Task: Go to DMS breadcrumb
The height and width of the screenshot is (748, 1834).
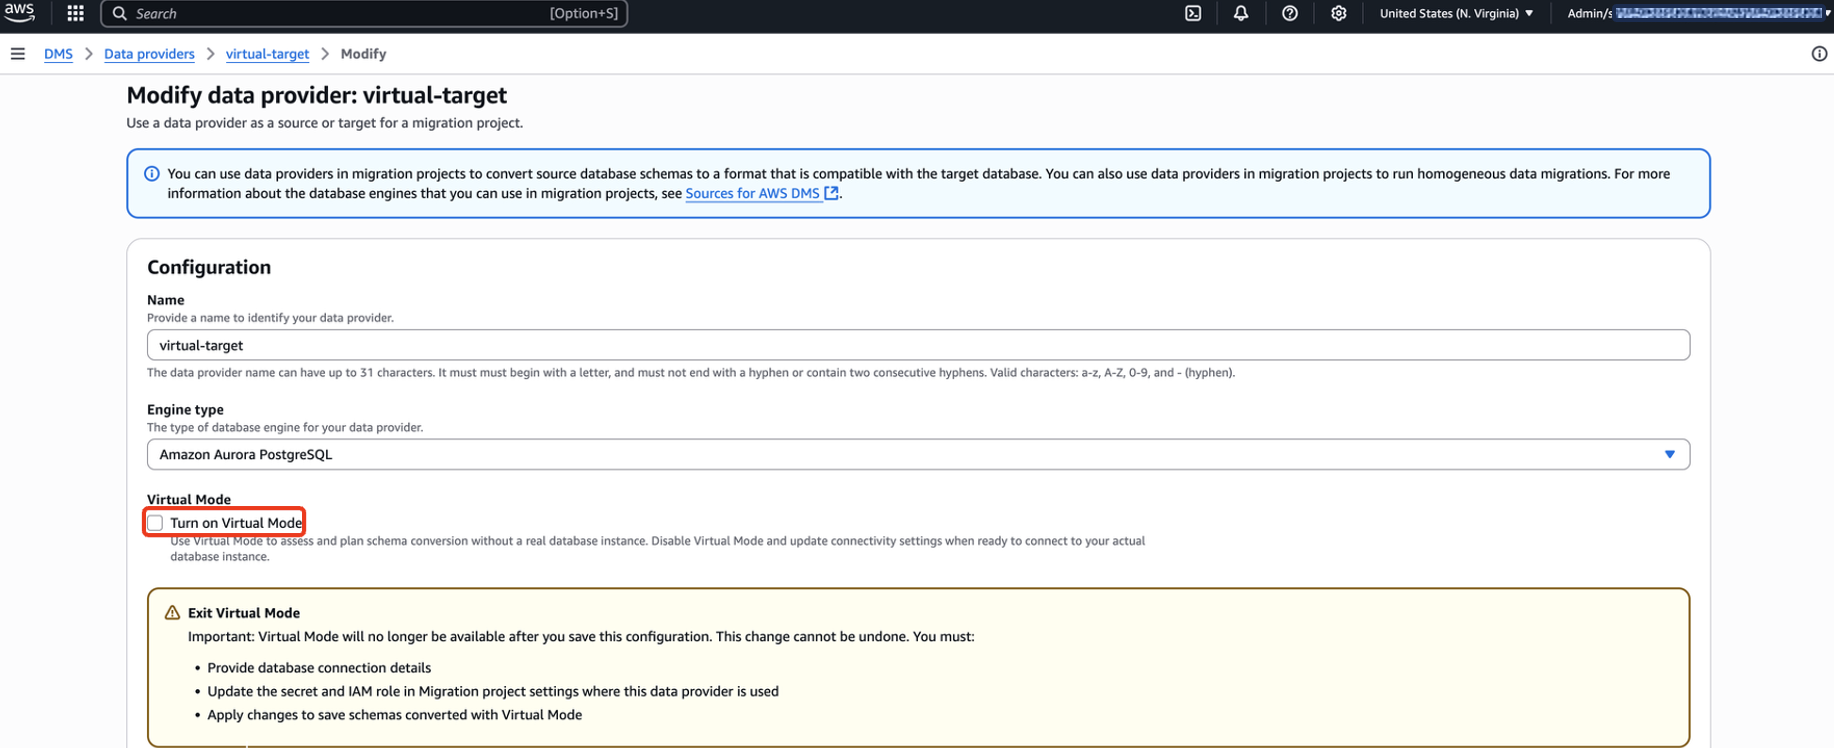Action: (x=58, y=54)
